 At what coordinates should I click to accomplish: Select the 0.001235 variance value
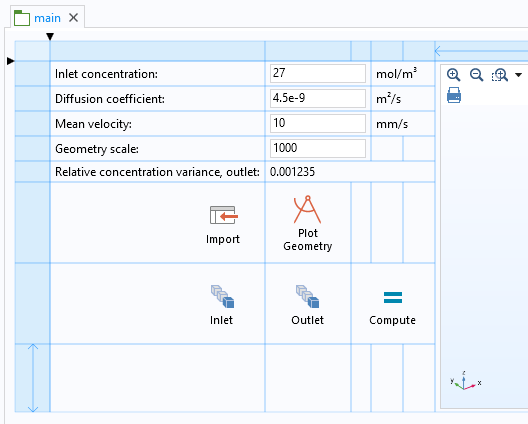(292, 172)
